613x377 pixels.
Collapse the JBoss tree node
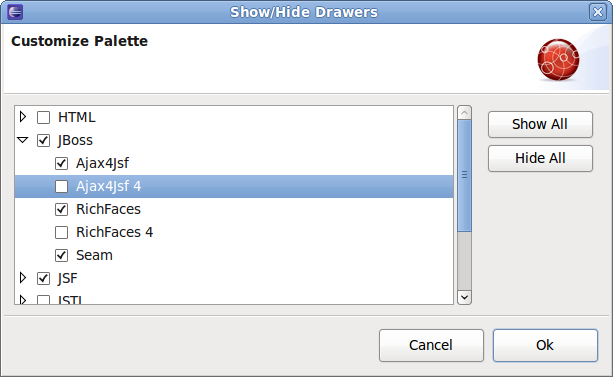click(23, 140)
